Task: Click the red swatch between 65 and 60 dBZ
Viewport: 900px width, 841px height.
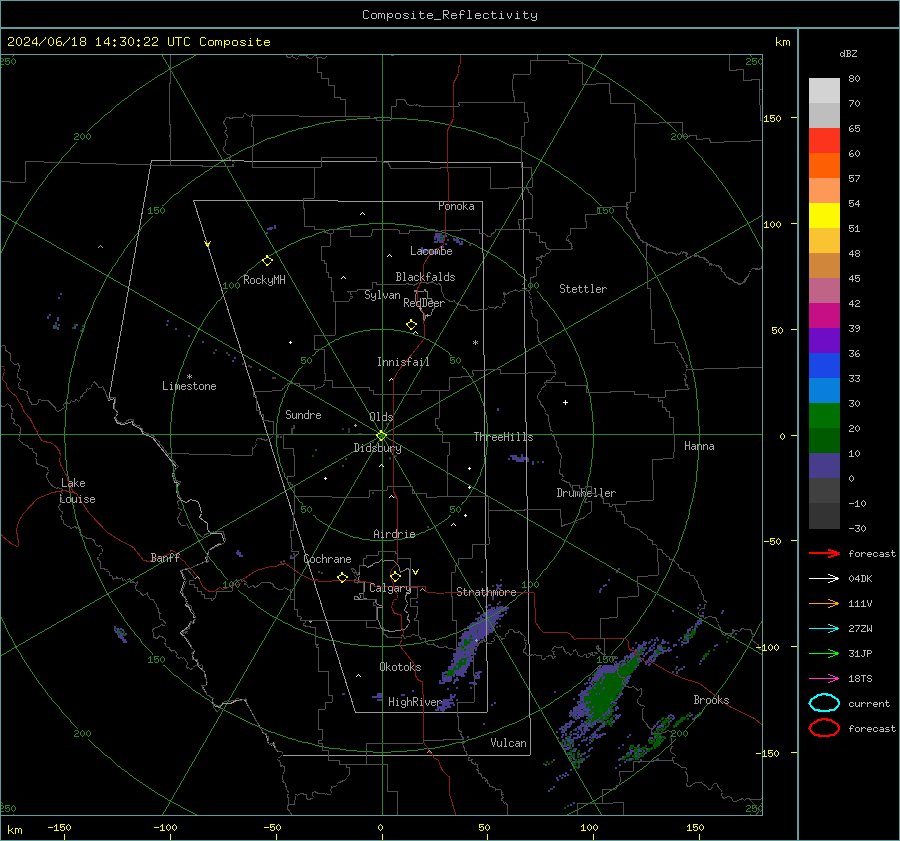Action: pos(824,141)
